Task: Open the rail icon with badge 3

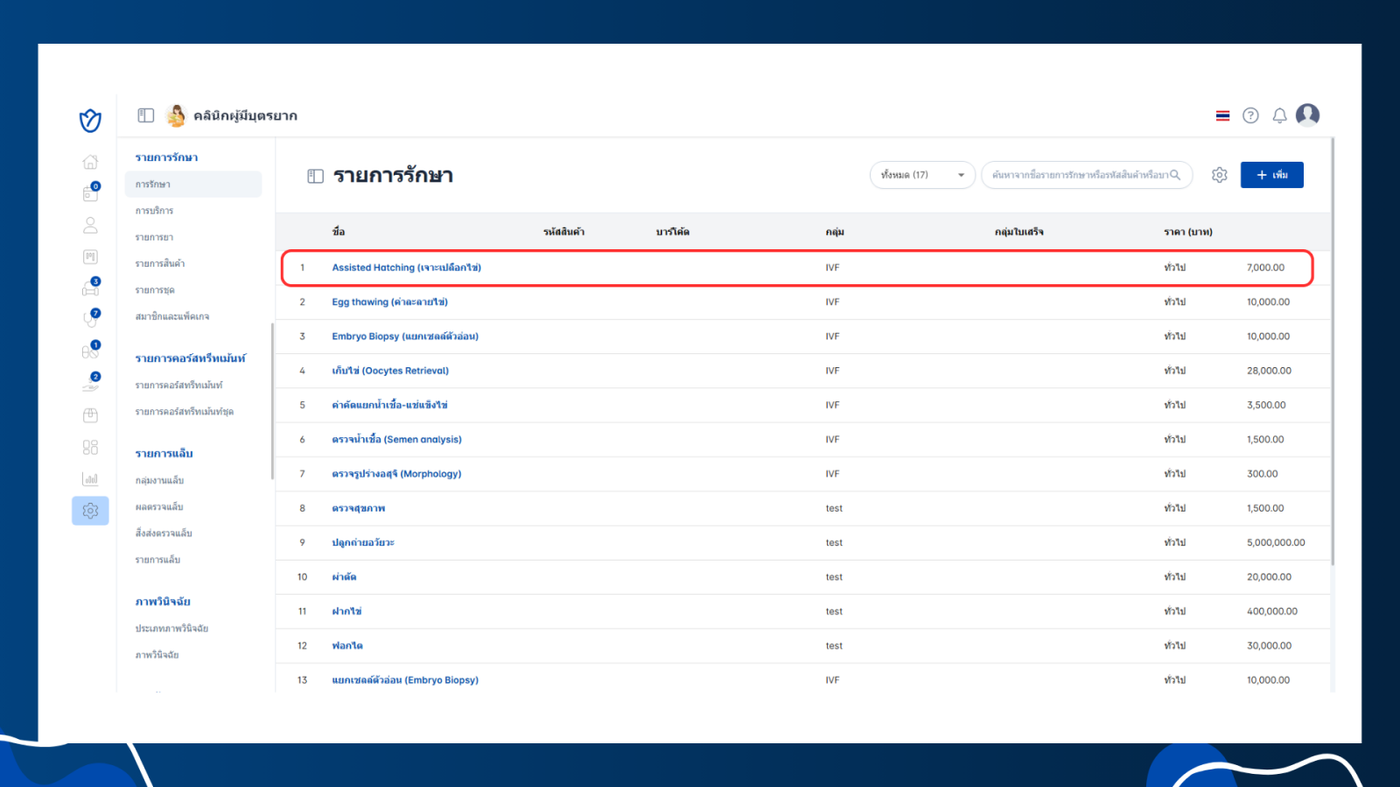Action: [x=90, y=288]
